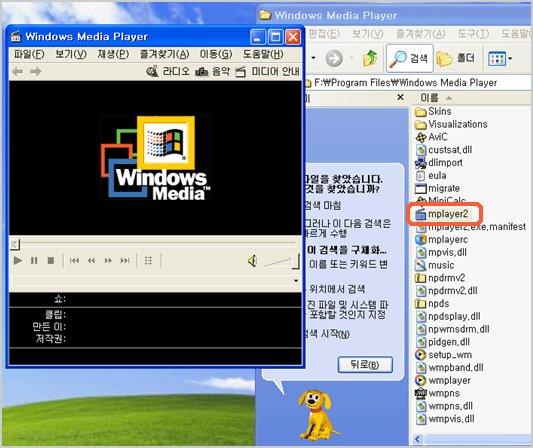Open the 즐겨찾기(A) menu in Media Player
The height and width of the screenshot is (448, 533).
pyautogui.click(x=165, y=54)
